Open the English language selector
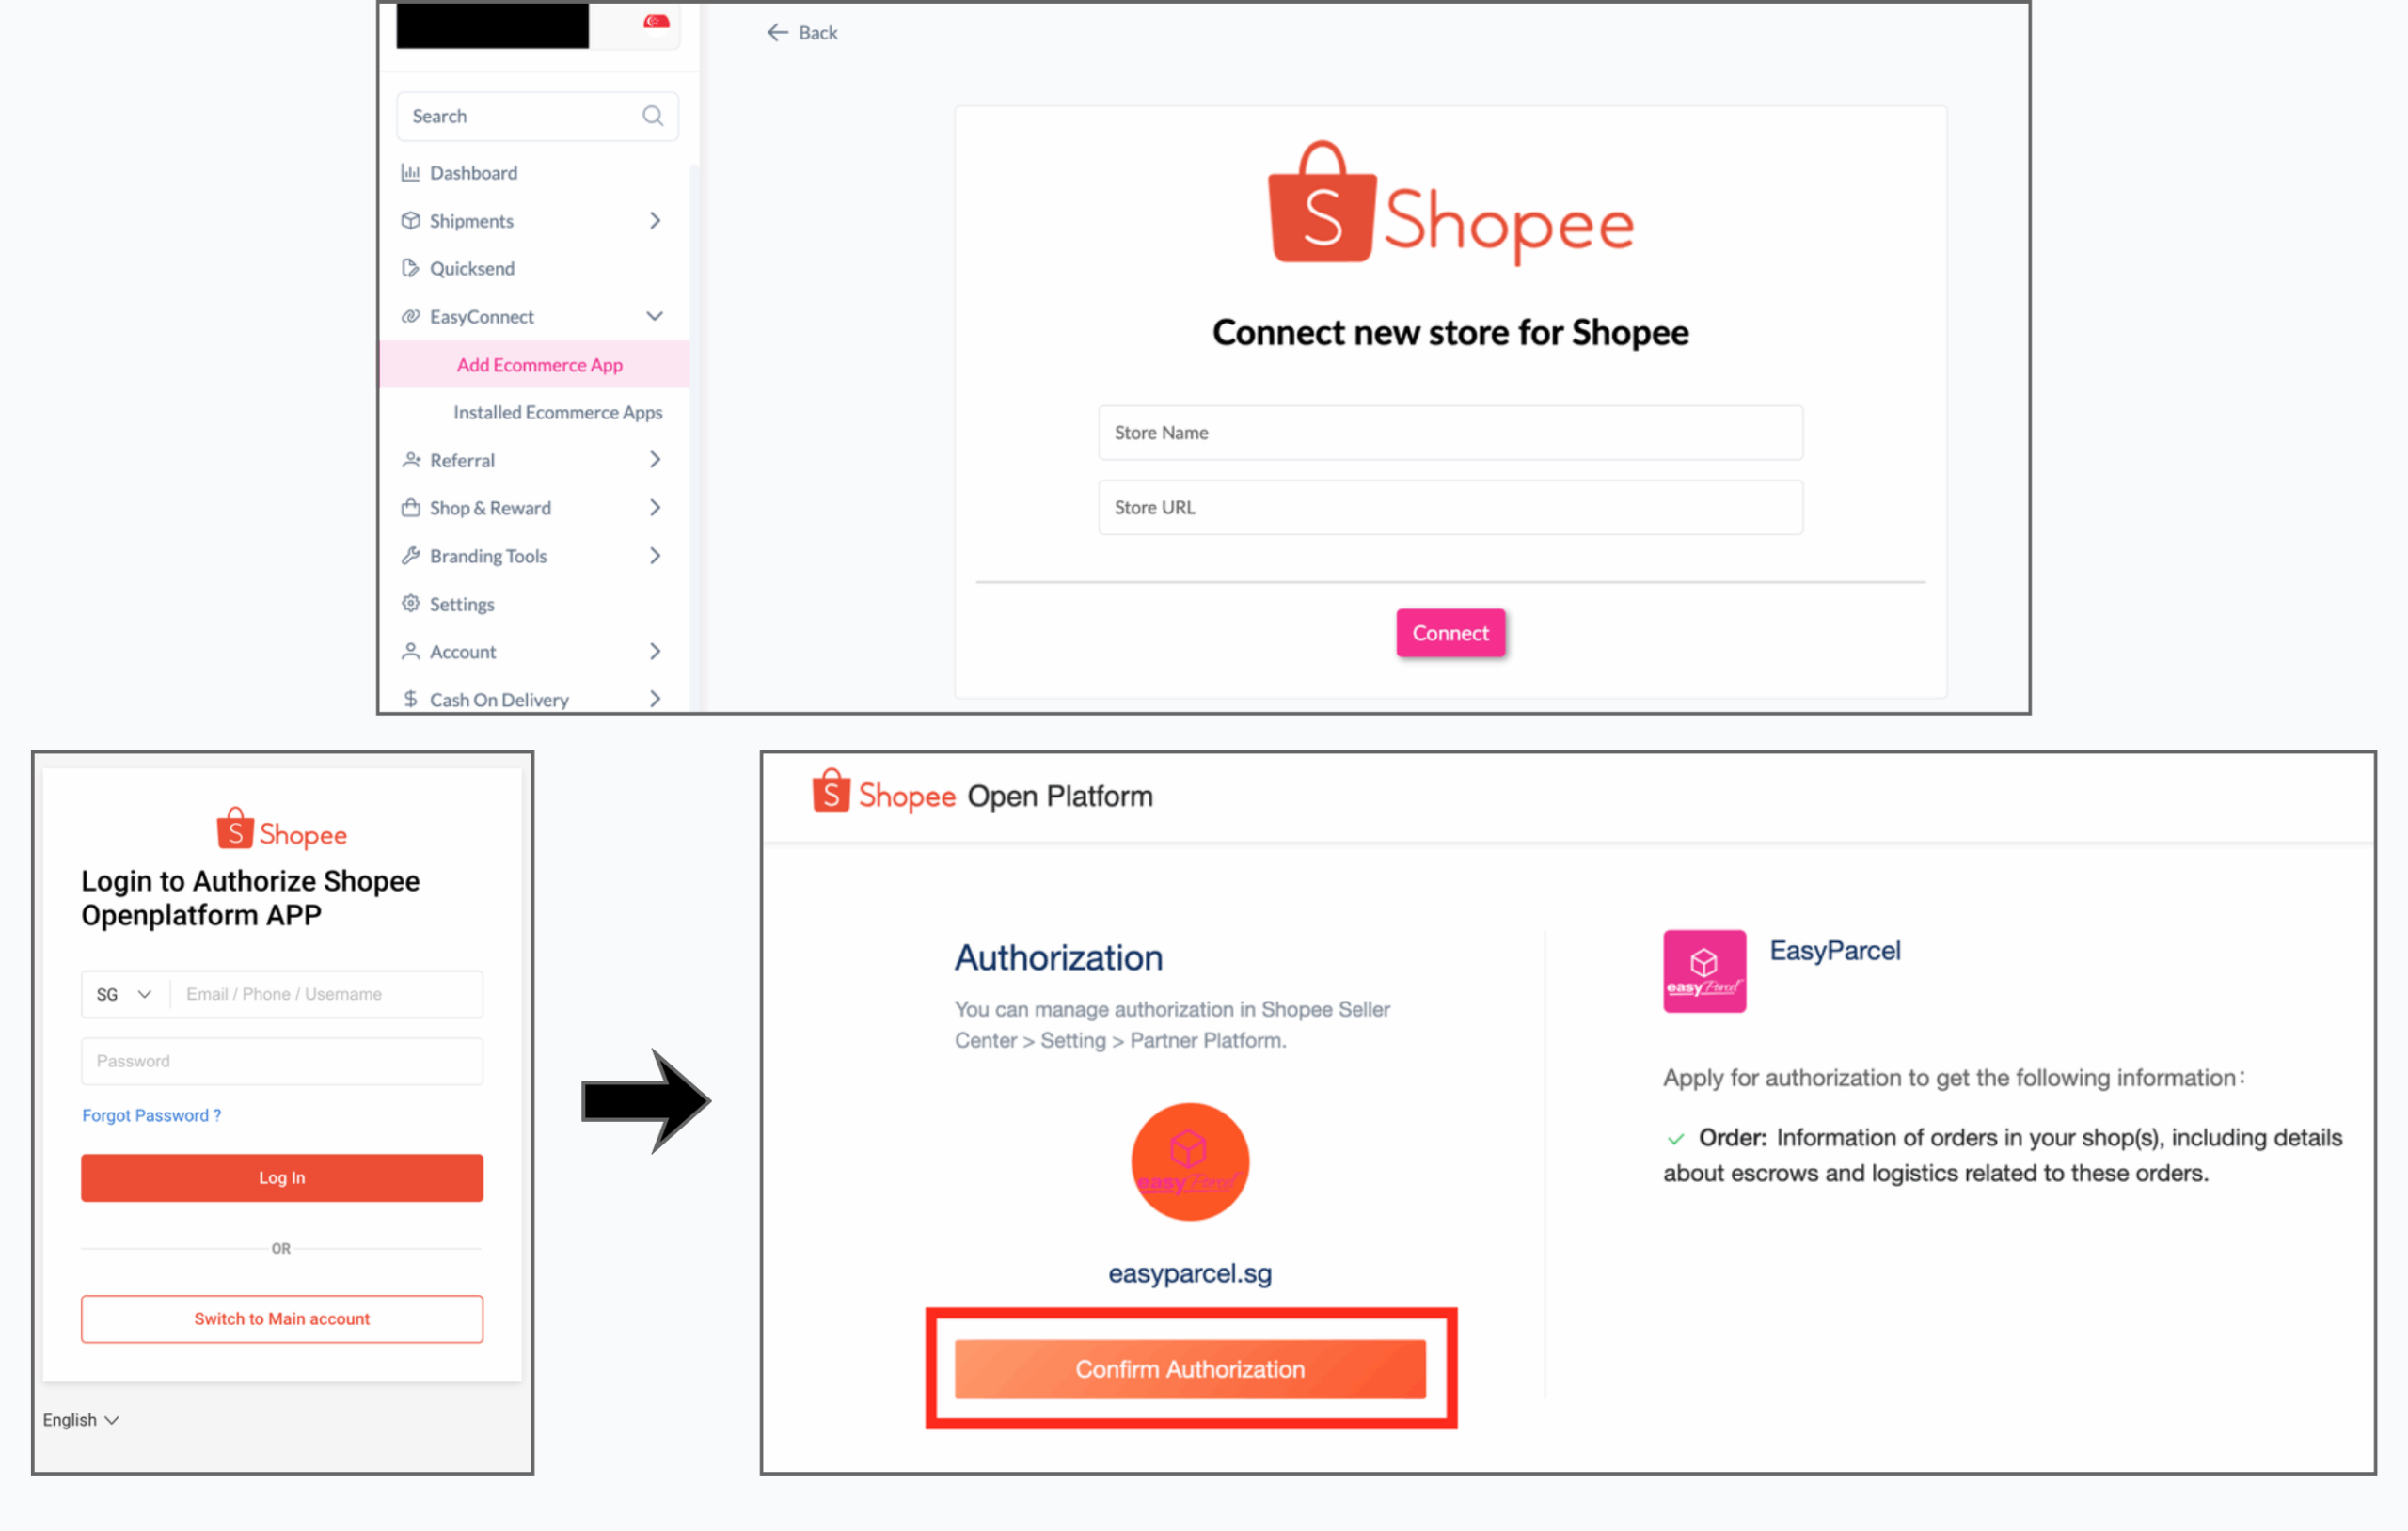The height and width of the screenshot is (1531, 2408). point(79,1419)
